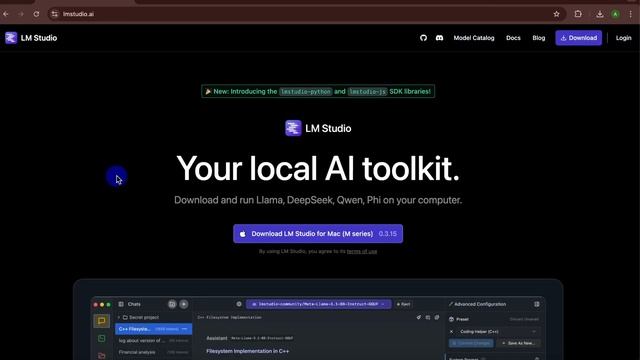
Task: Open the GitHub icon link
Action: coord(423,38)
